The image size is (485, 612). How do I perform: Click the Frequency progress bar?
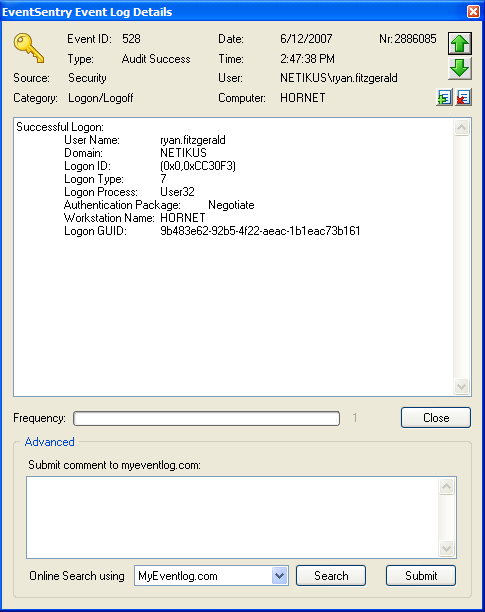pyautogui.click(x=206, y=418)
